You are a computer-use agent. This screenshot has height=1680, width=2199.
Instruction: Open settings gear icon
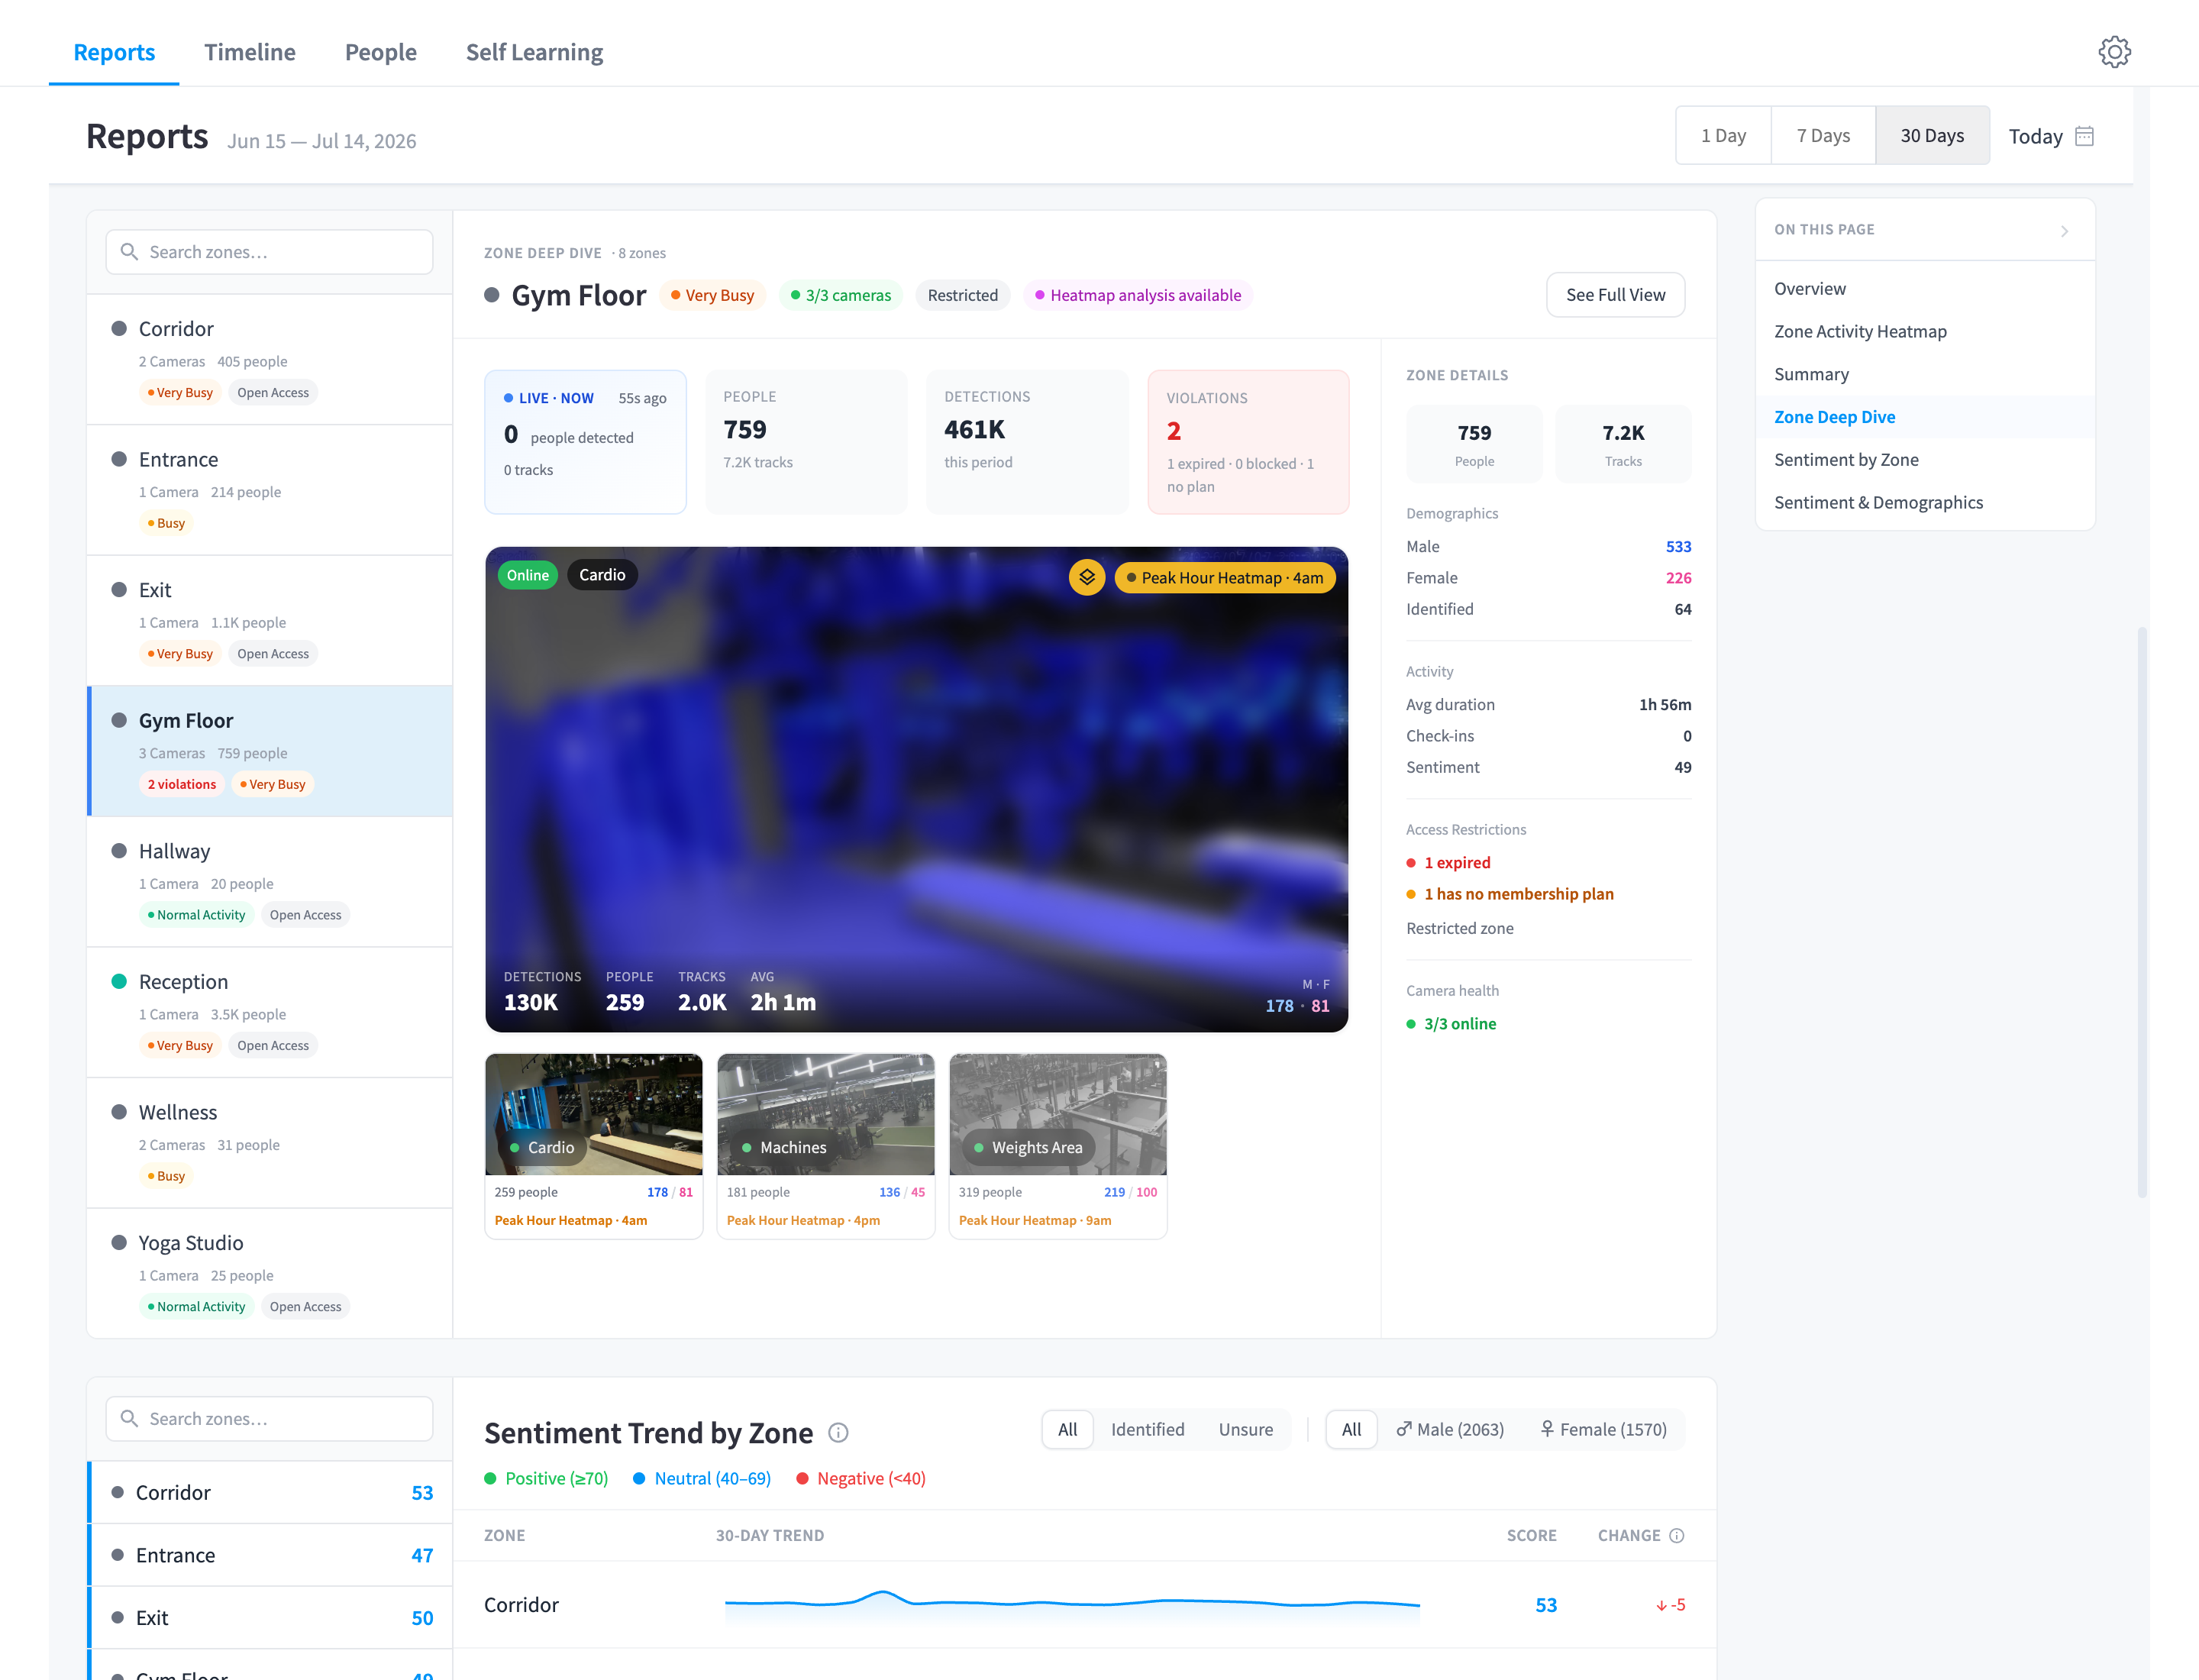tap(2114, 52)
